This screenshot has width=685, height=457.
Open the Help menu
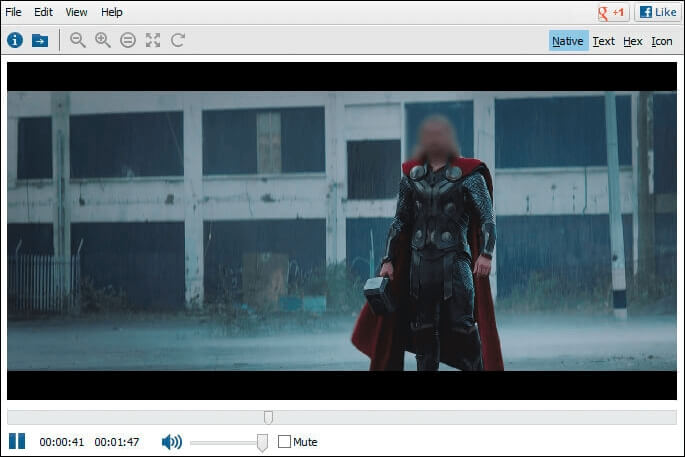pyautogui.click(x=112, y=12)
